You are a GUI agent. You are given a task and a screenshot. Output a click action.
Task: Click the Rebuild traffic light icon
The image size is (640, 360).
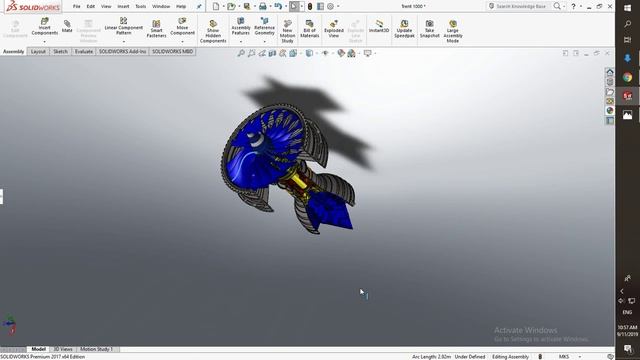(x=310, y=6)
